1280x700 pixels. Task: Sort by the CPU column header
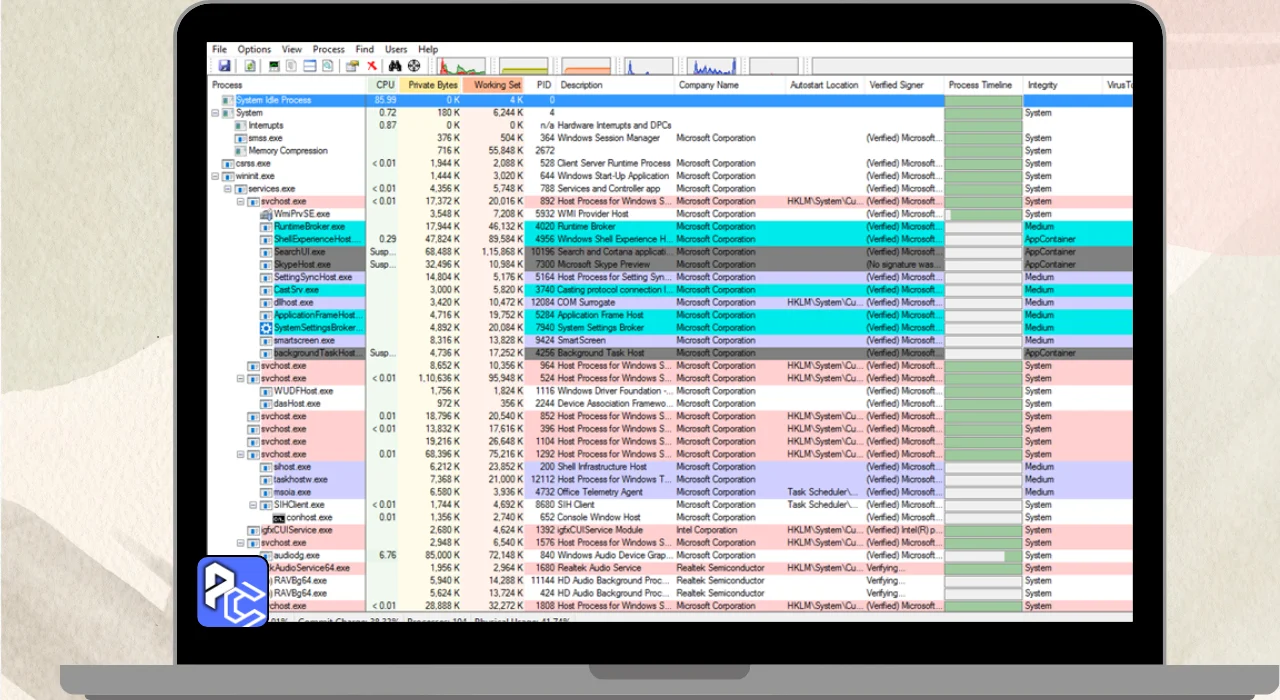pos(385,85)
